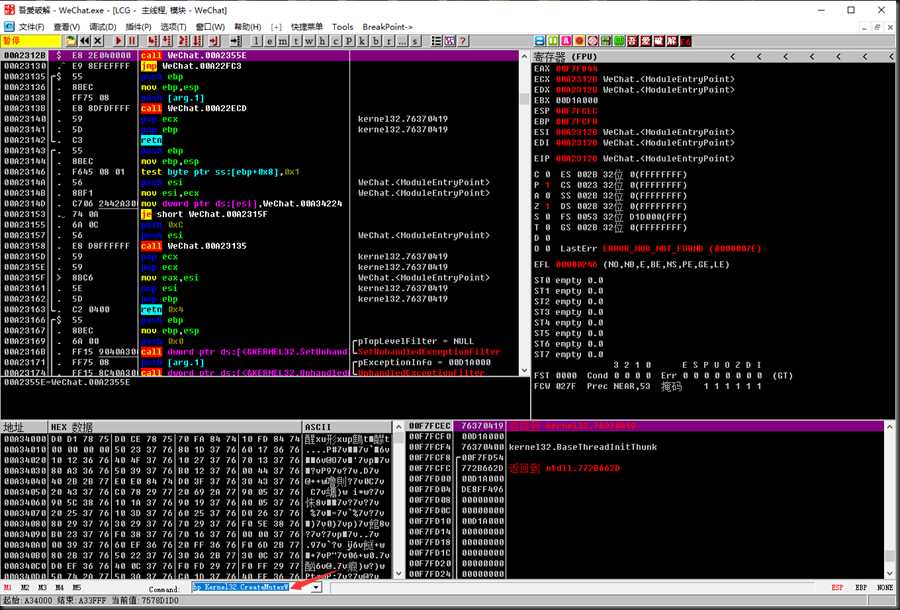Open Handles window with h button
This screenshot has height=610, width=900.
(323, 41)
